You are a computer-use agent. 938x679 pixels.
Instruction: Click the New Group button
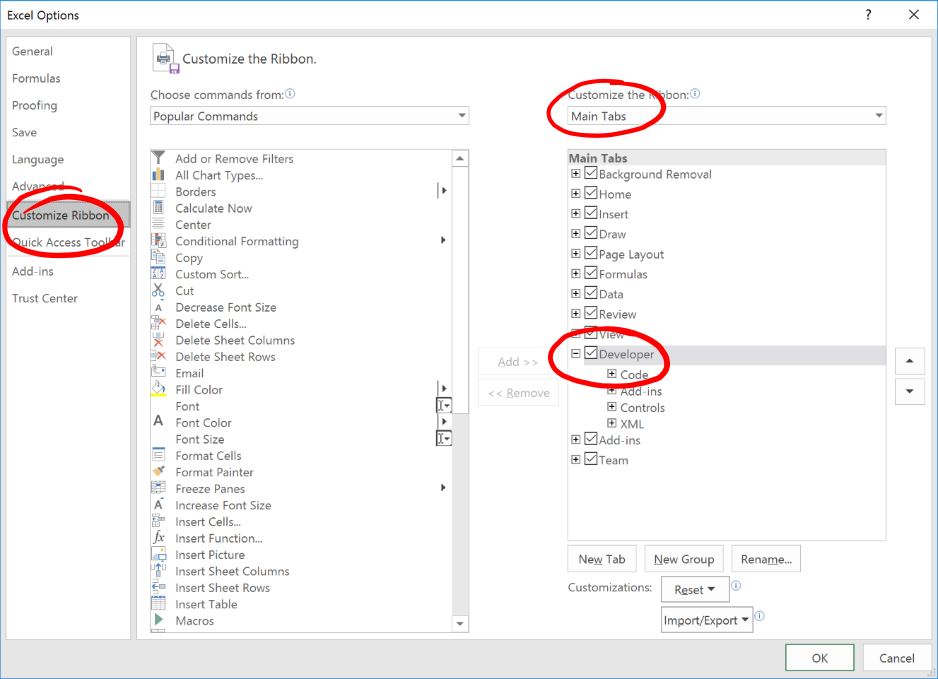tap(684, 559)
